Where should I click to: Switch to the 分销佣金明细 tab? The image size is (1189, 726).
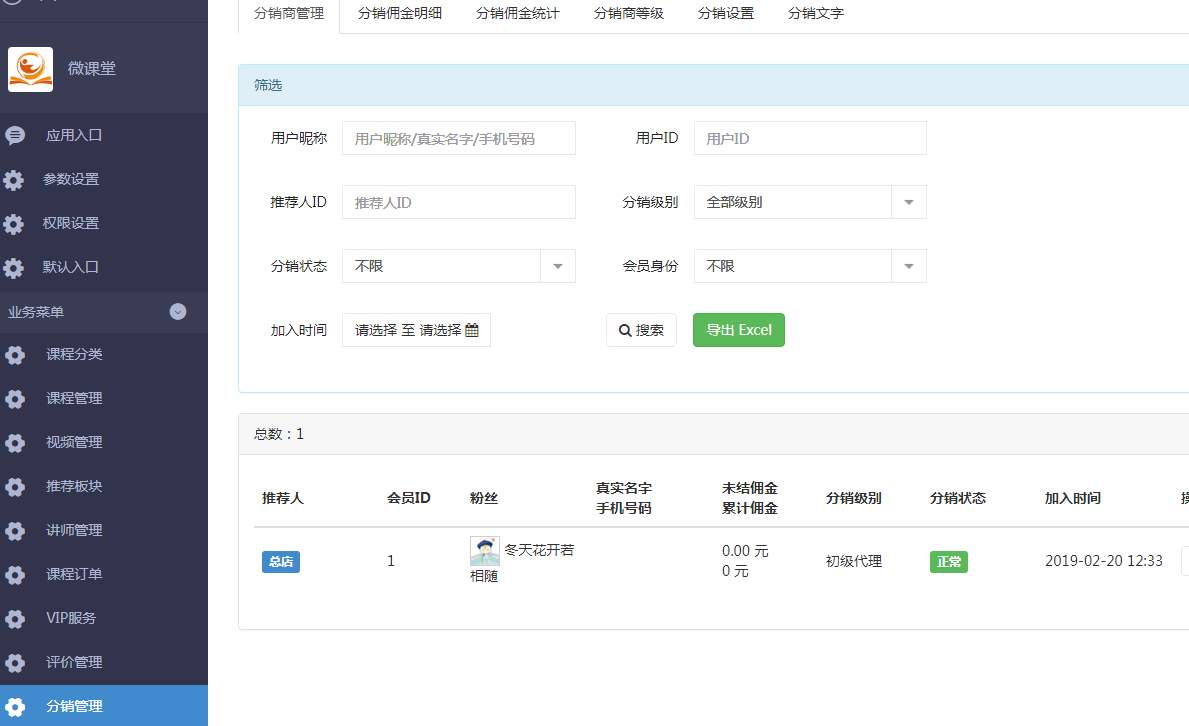[400, 14]
